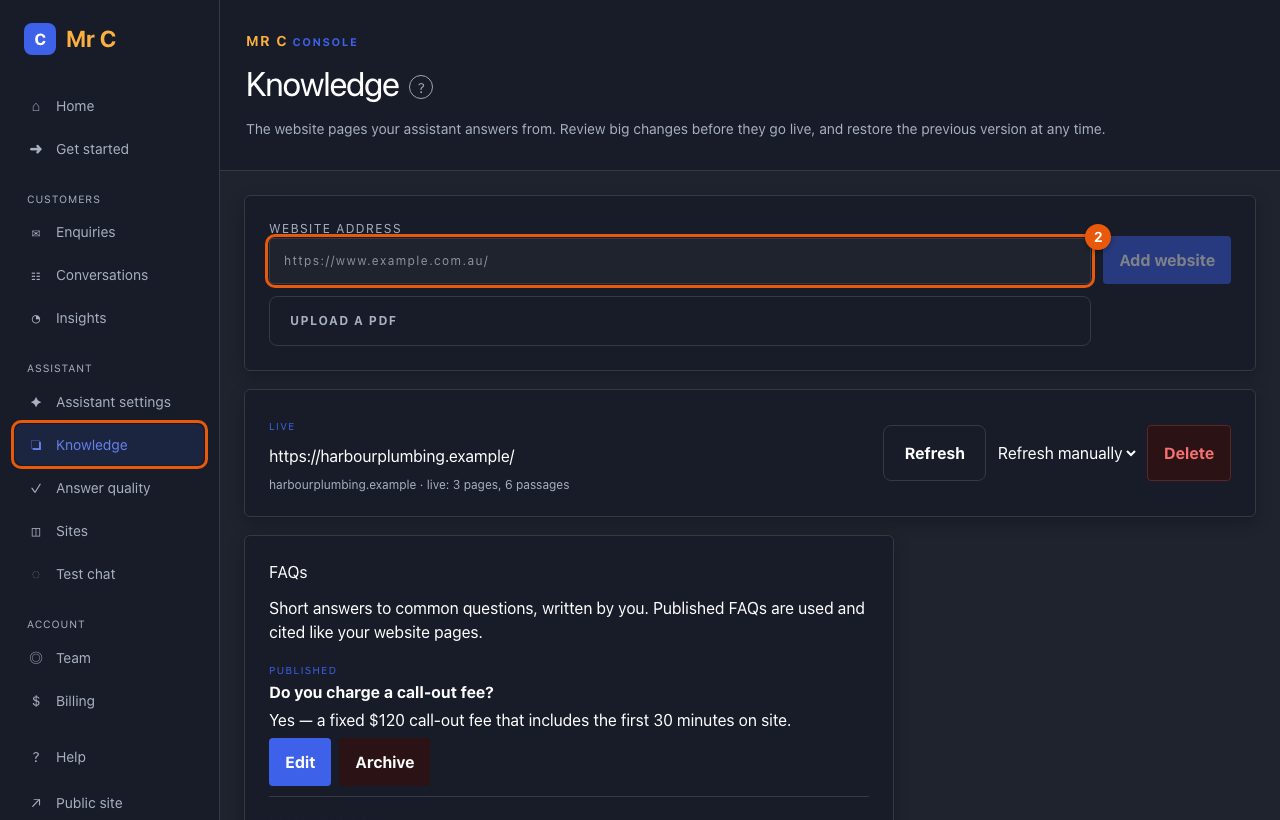Click the Sites layout icon
Image resolution: width=1280 pixels, height=820 pixels.
pyautogui.click(x=36, y=531)
